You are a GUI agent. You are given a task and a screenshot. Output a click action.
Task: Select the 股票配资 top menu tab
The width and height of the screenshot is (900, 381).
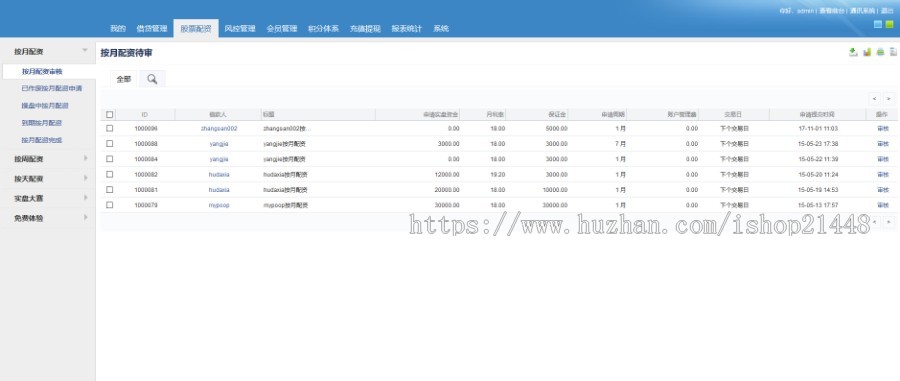click(x=196, y=28)
